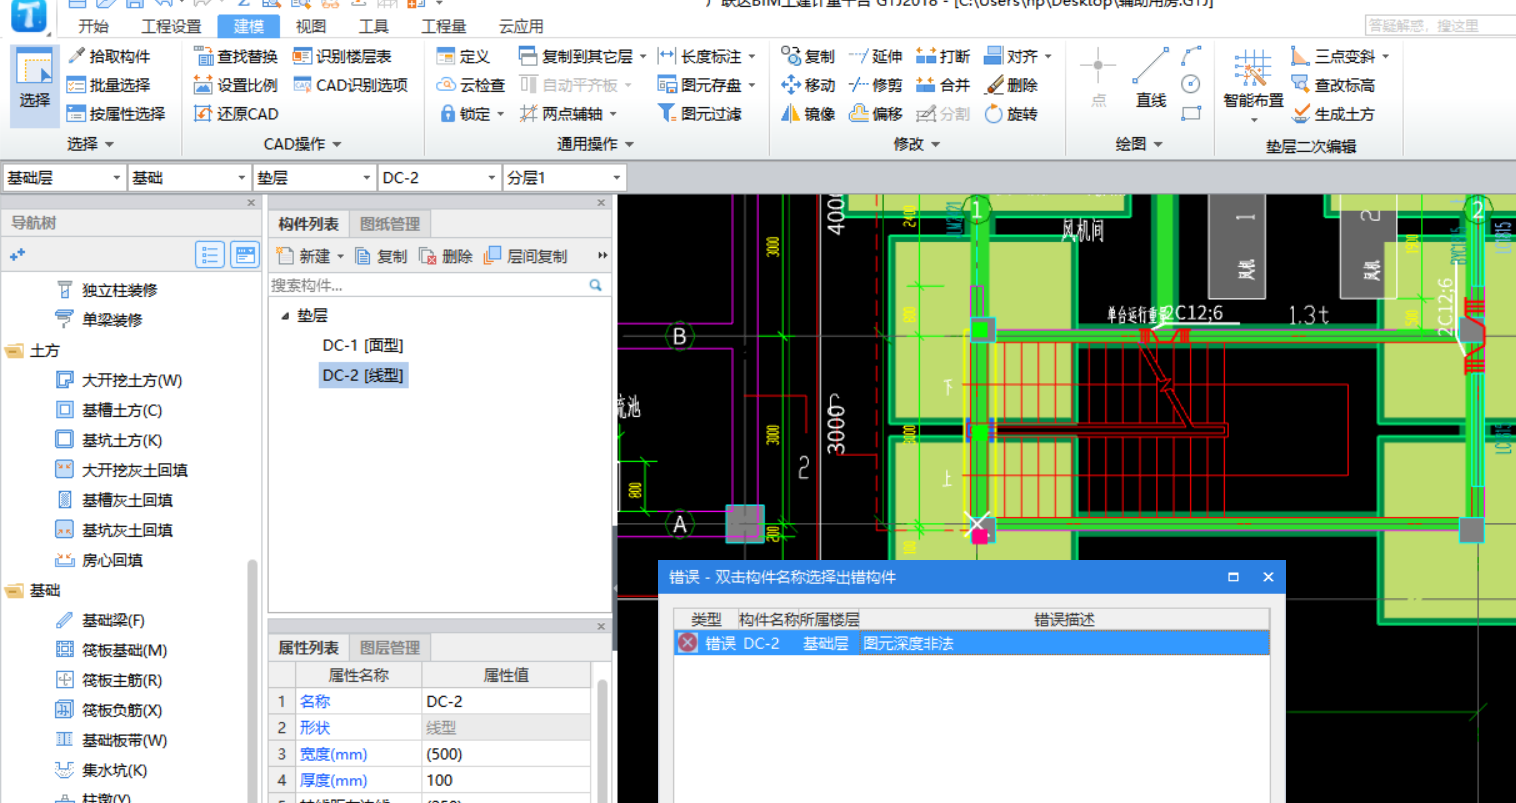1516x803 pixels.
Task: Open the 基础层 floor dropdown
Action: point(64,178)
